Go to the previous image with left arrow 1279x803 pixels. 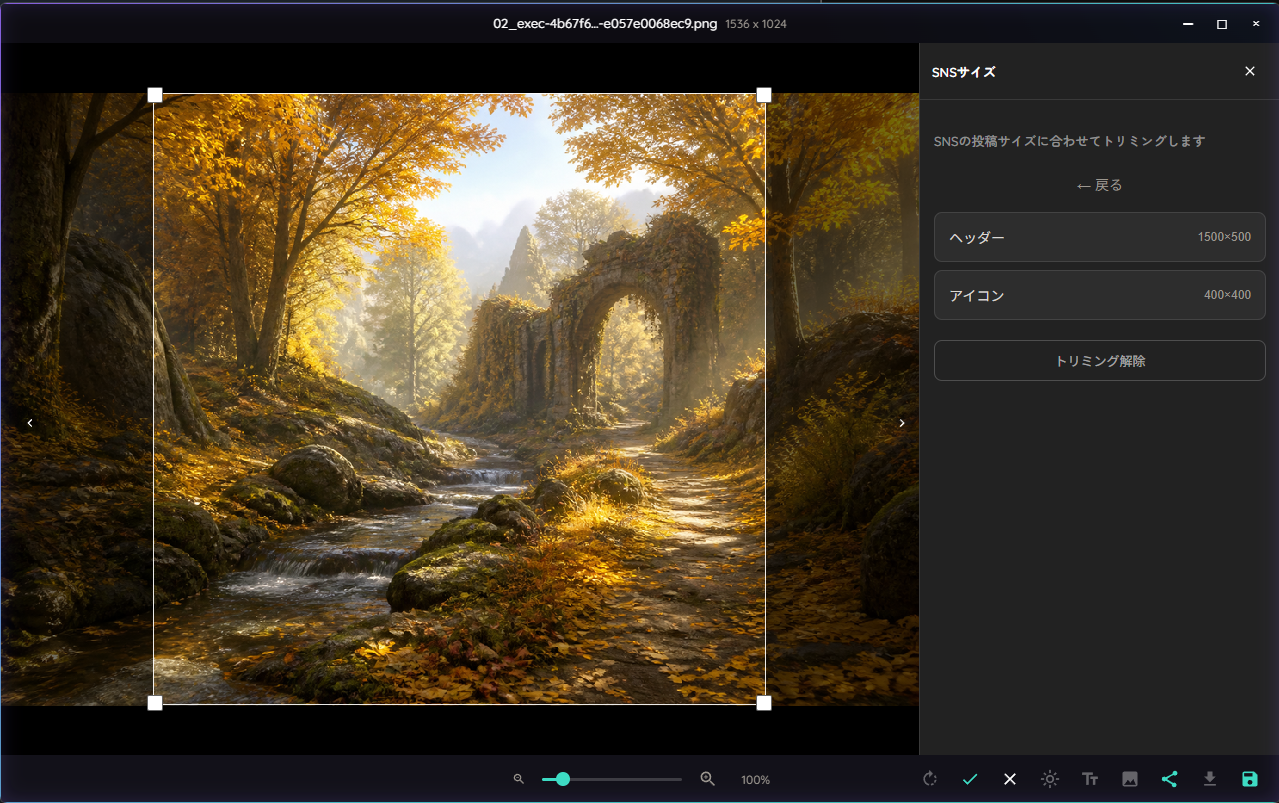click(30, 423)
